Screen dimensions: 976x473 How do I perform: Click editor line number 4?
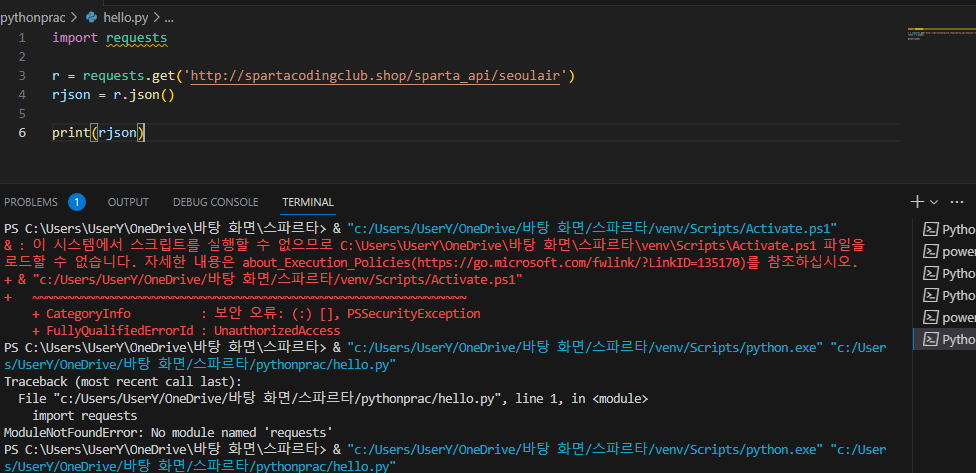click(22, 95)
